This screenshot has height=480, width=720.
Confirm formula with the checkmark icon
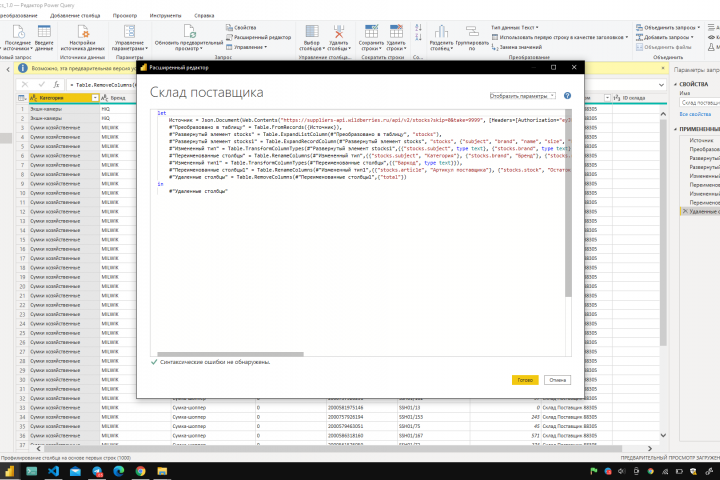point(42,85)
